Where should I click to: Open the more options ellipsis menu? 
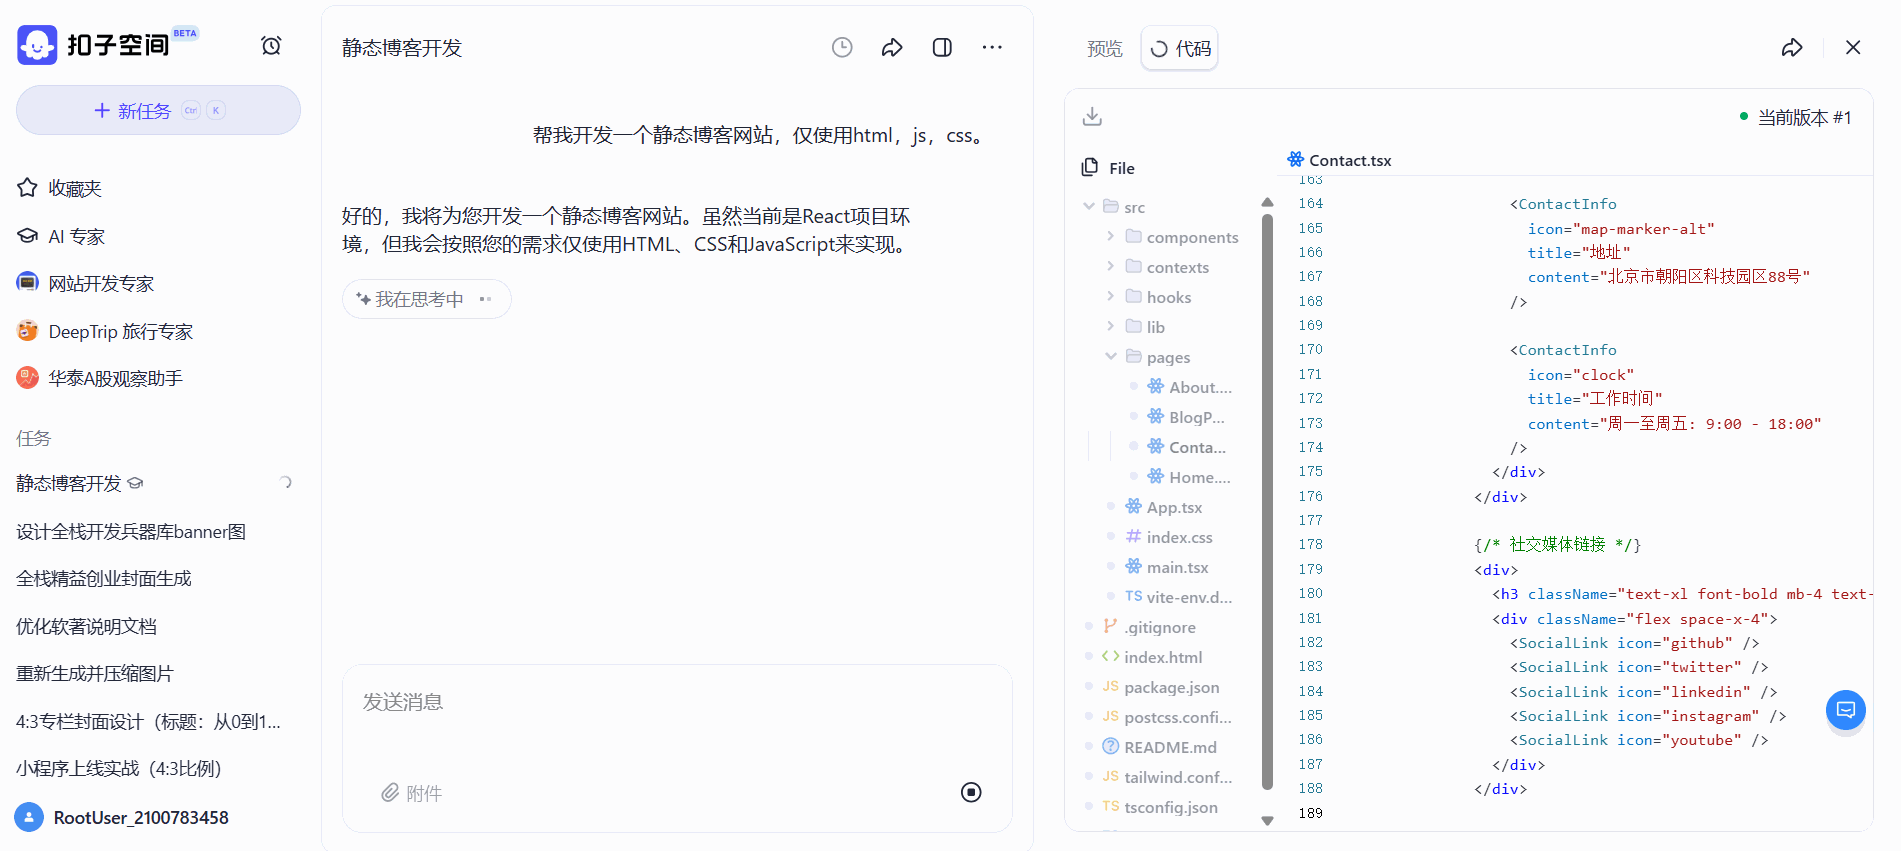(992, 47)
